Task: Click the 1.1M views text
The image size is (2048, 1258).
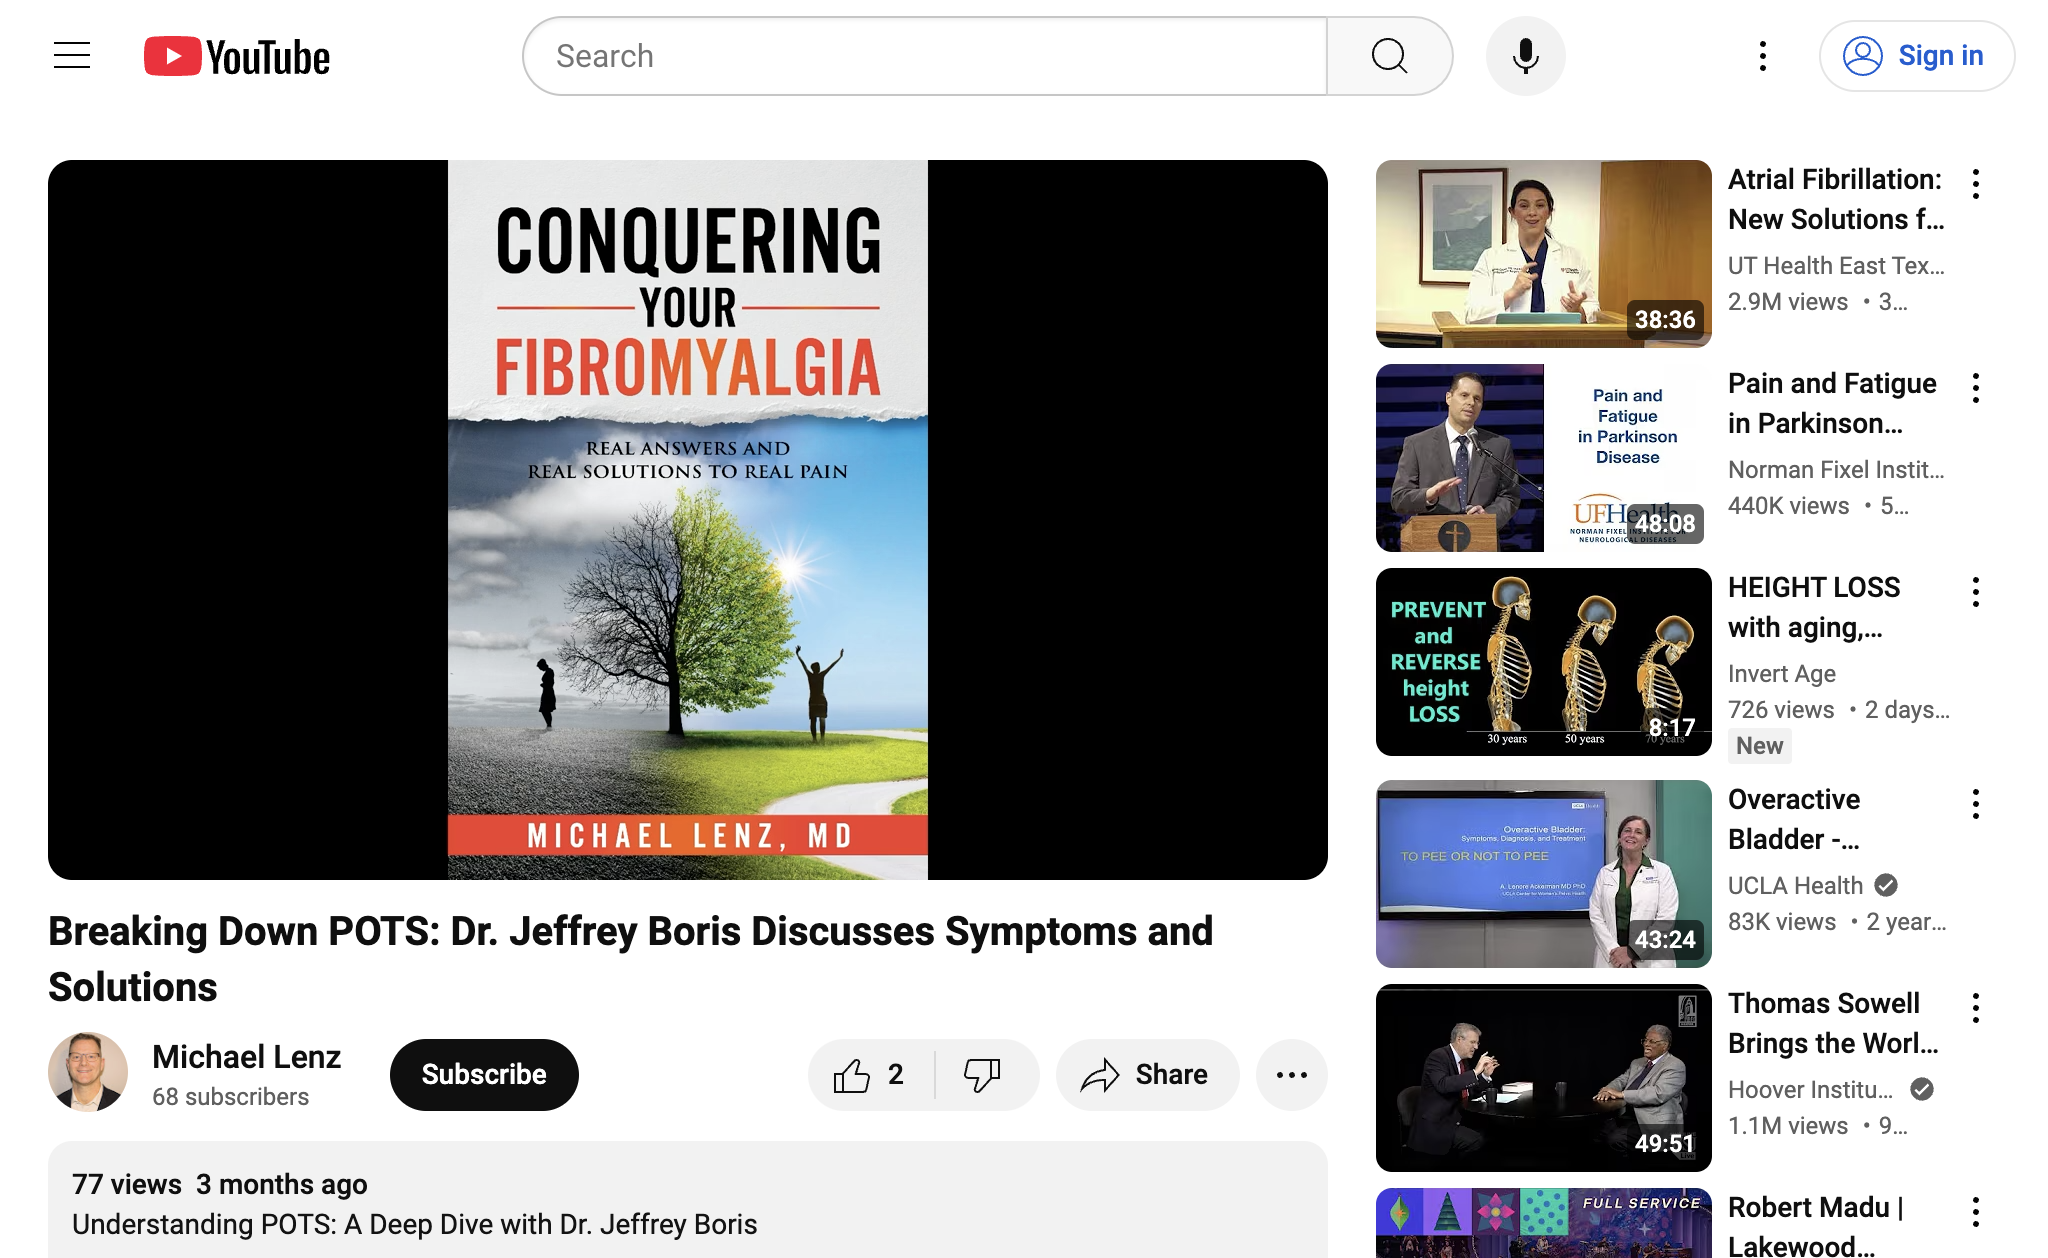Action: click(x=1788, y=1125)
